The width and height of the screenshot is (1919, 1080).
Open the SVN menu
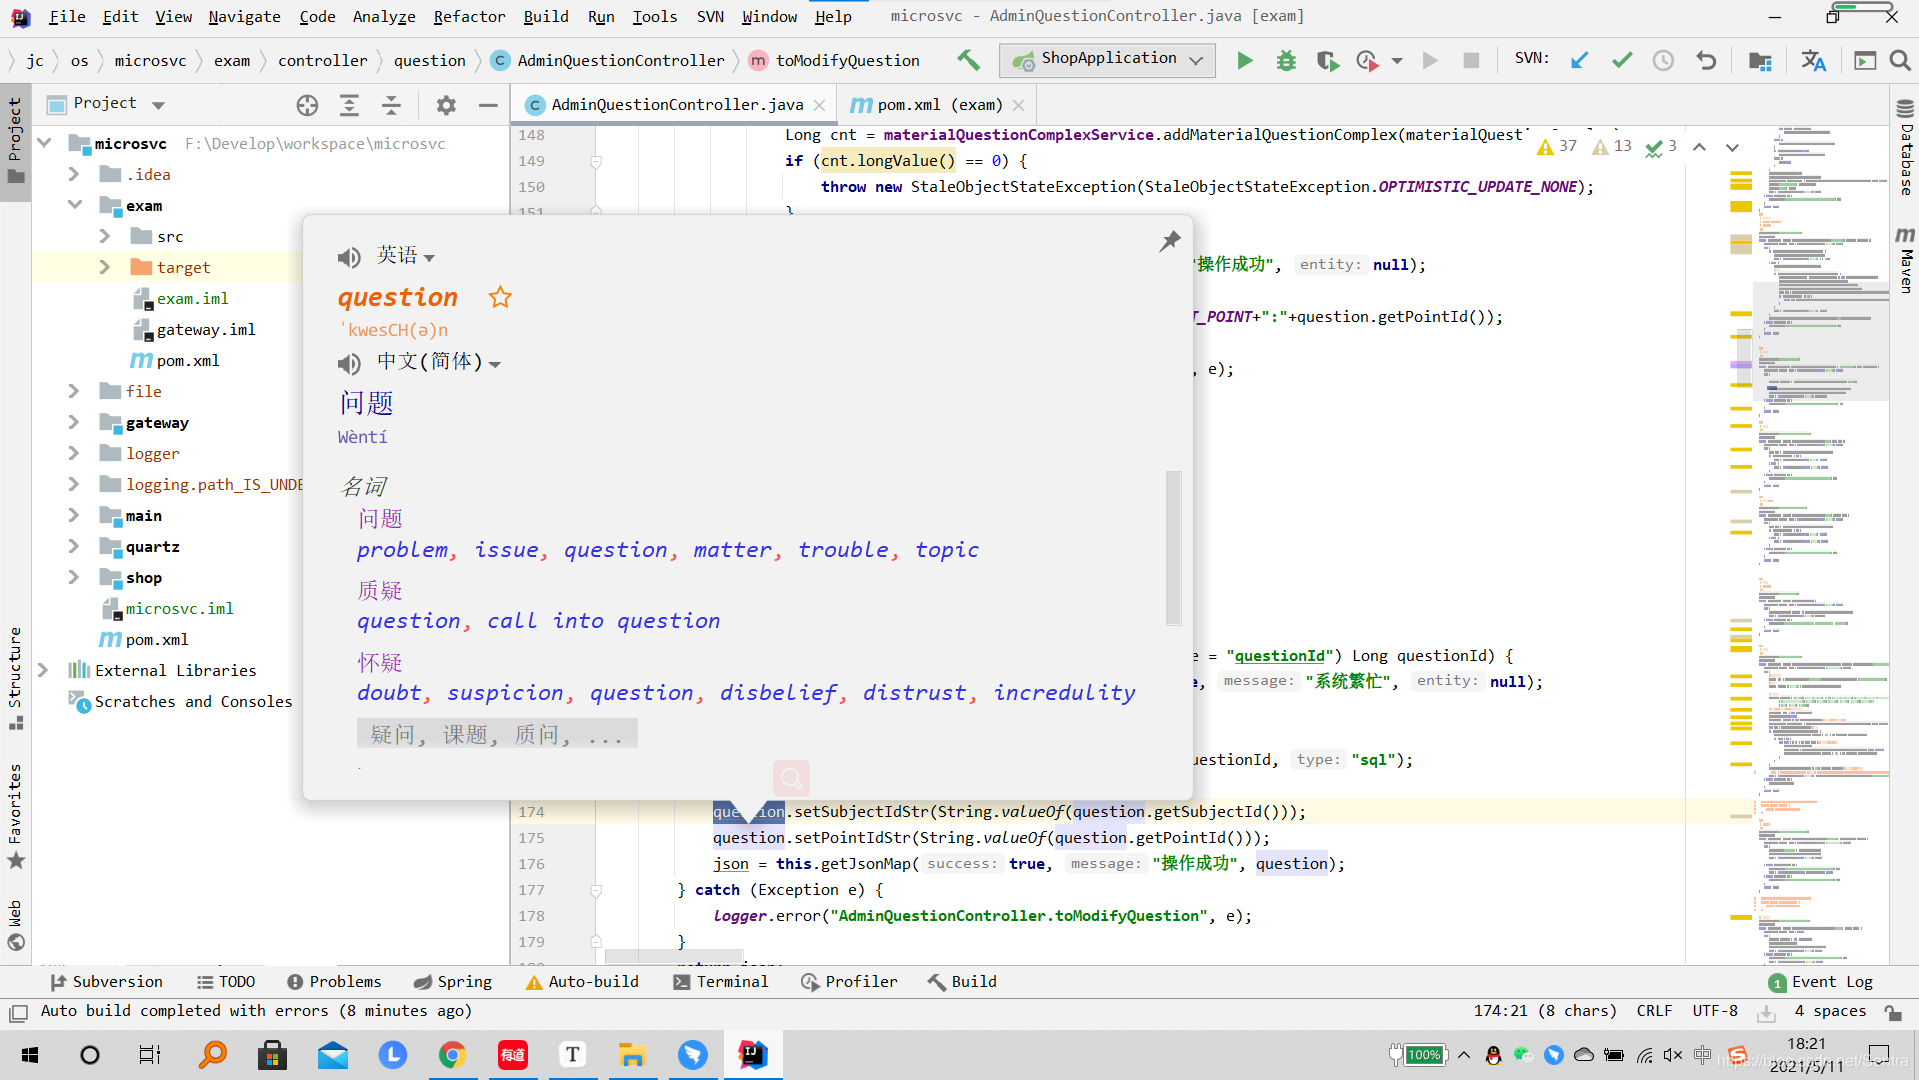pos(710,16)
